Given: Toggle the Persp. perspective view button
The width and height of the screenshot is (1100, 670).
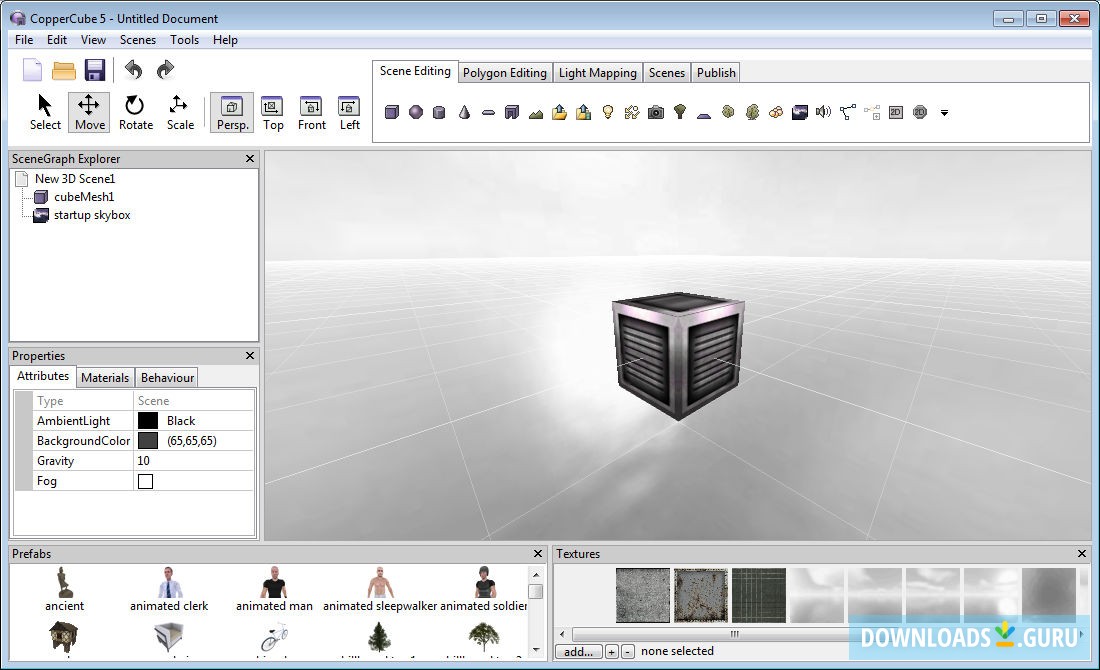Looking at the screenshot, I should click(232, 112).
